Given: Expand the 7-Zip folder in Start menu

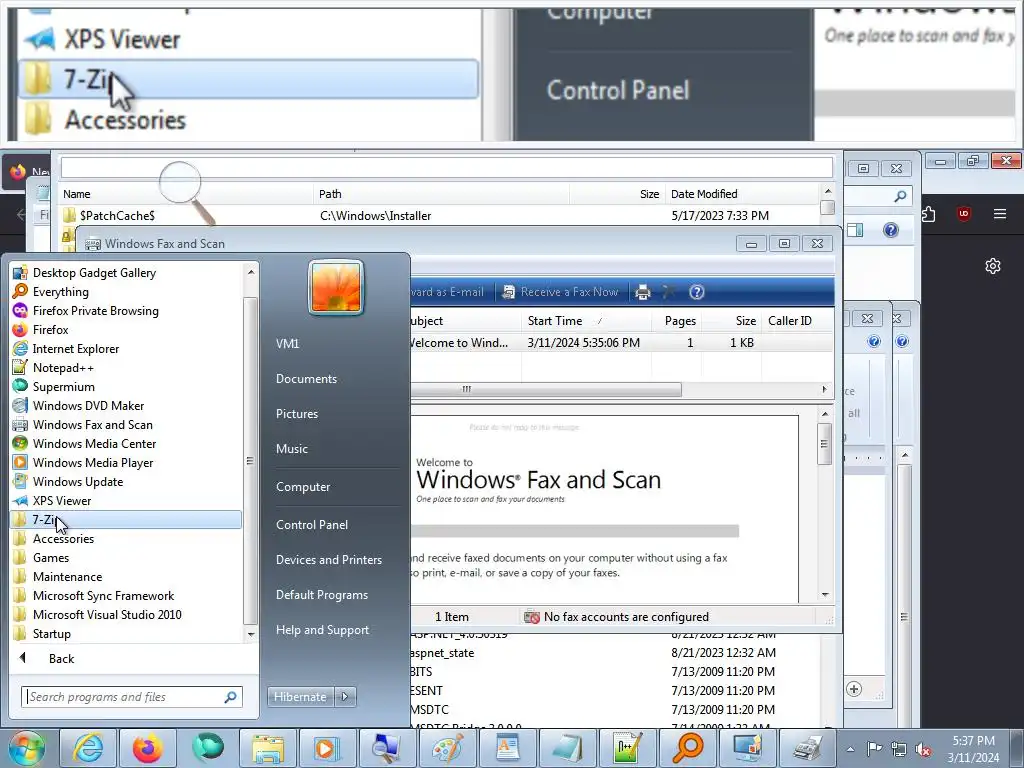Looking at the screenshot, I should coord(126,519).
